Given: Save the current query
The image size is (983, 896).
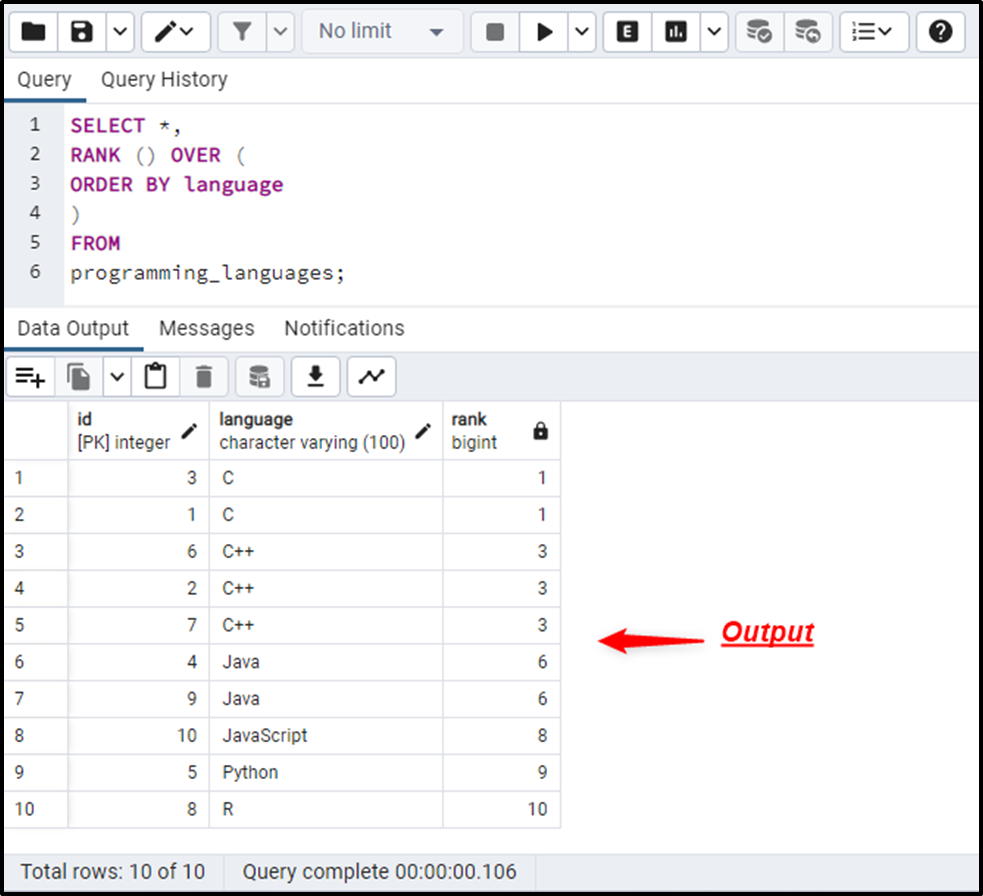Looking at the screenshot, I should click(x=81, y=31).
